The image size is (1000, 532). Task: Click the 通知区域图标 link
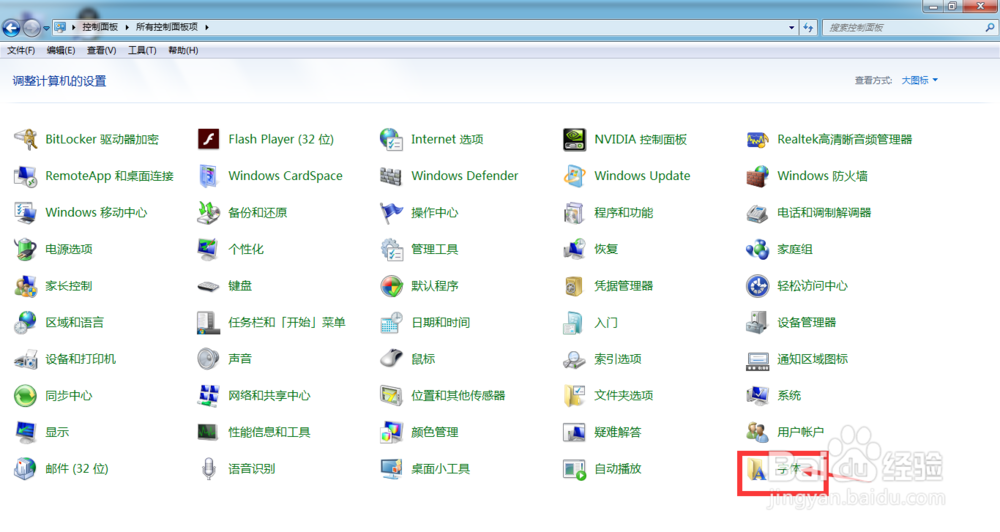(812, 359)
